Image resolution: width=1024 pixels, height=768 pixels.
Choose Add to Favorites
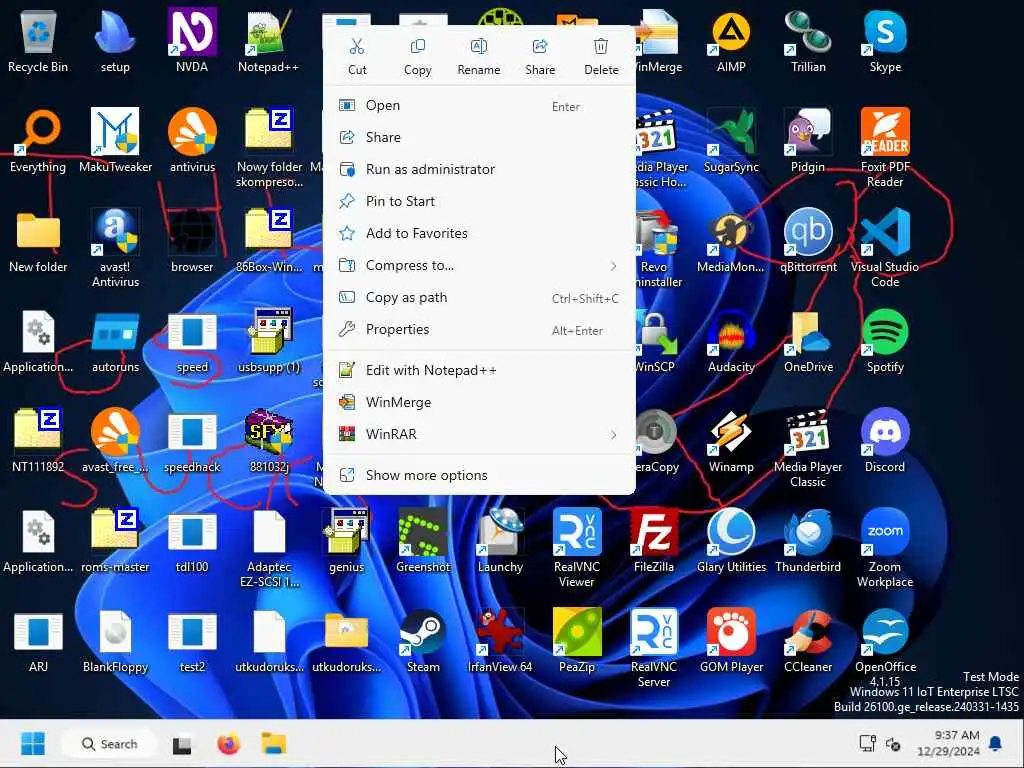pyautogui.click(x=479, y=234)
